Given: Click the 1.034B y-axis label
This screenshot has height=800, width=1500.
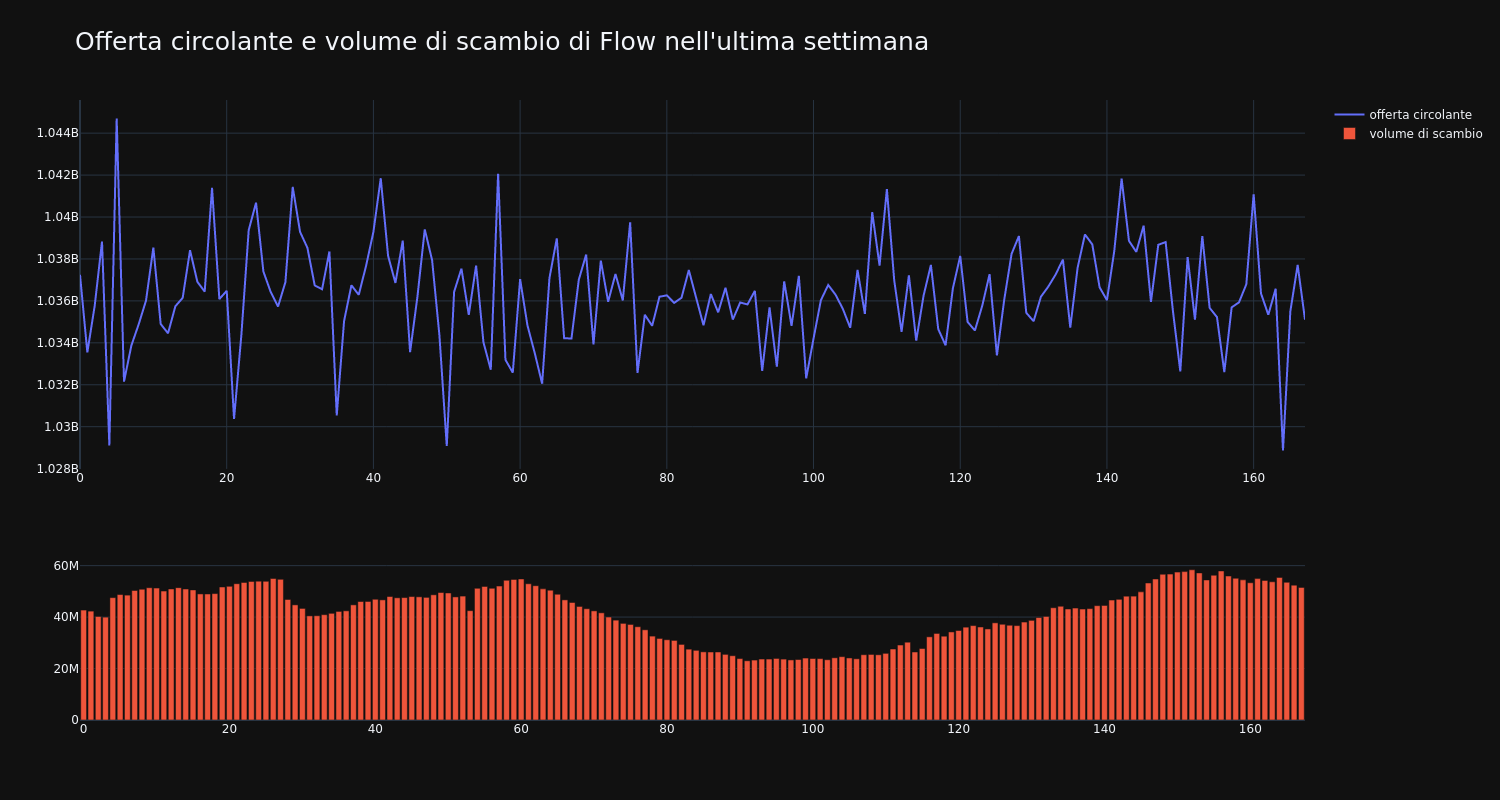Looking at the screenshot, I should [57, 343].
